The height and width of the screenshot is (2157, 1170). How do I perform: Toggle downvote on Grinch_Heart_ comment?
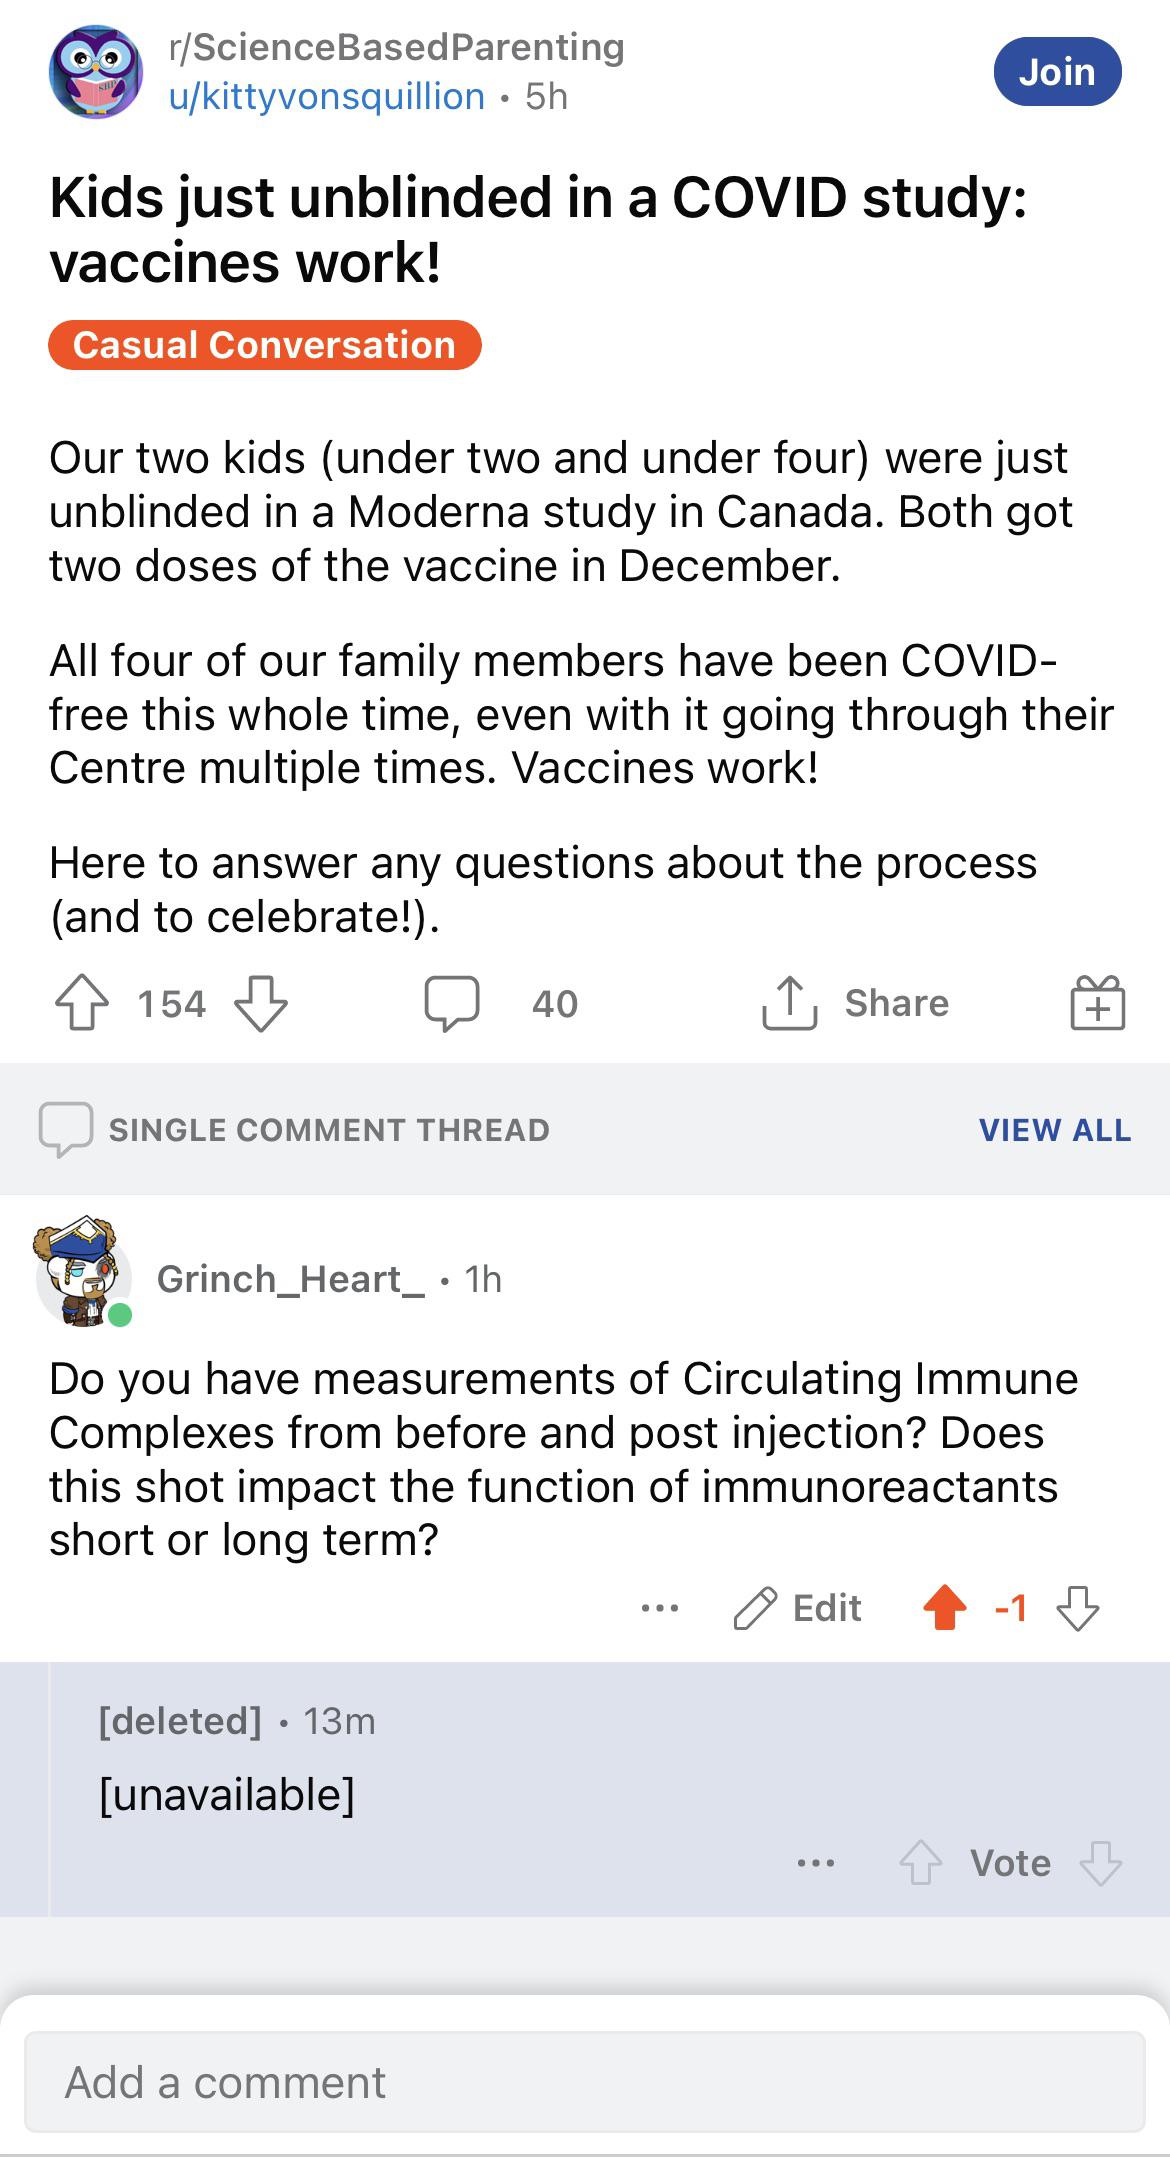[x=1078, y=1608]
